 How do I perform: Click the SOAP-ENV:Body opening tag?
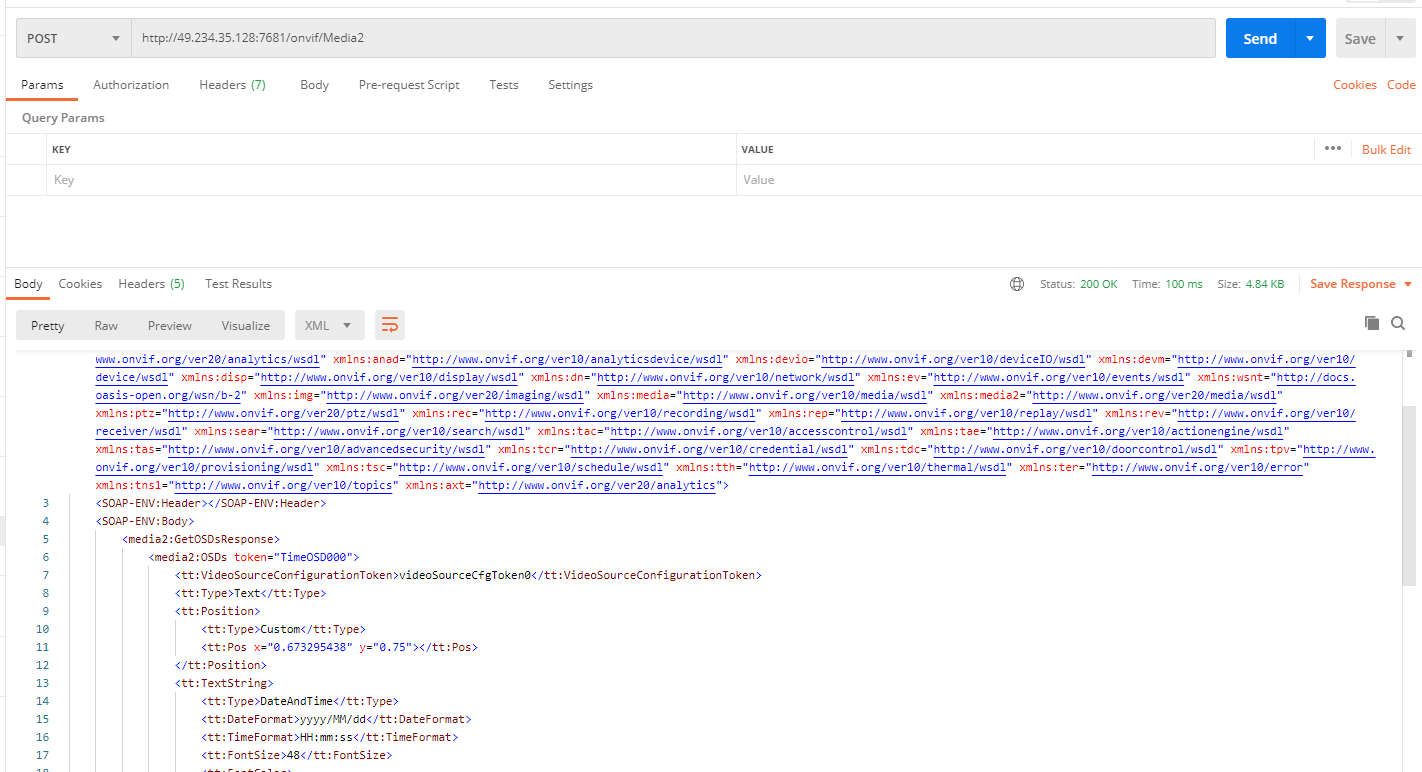[x=145, y=521]
